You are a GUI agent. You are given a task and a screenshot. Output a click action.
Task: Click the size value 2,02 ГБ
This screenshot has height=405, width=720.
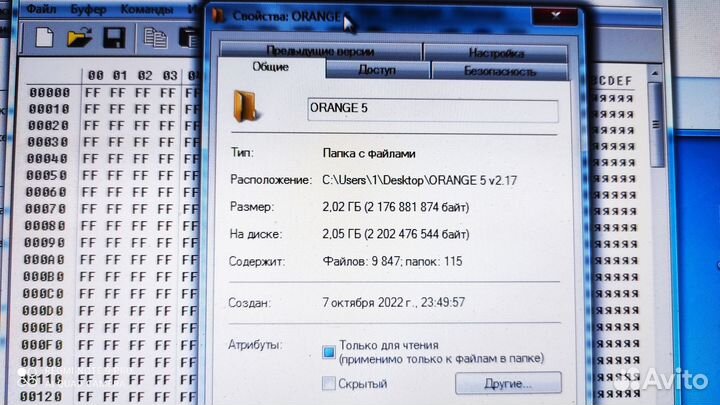pos(396,208)
